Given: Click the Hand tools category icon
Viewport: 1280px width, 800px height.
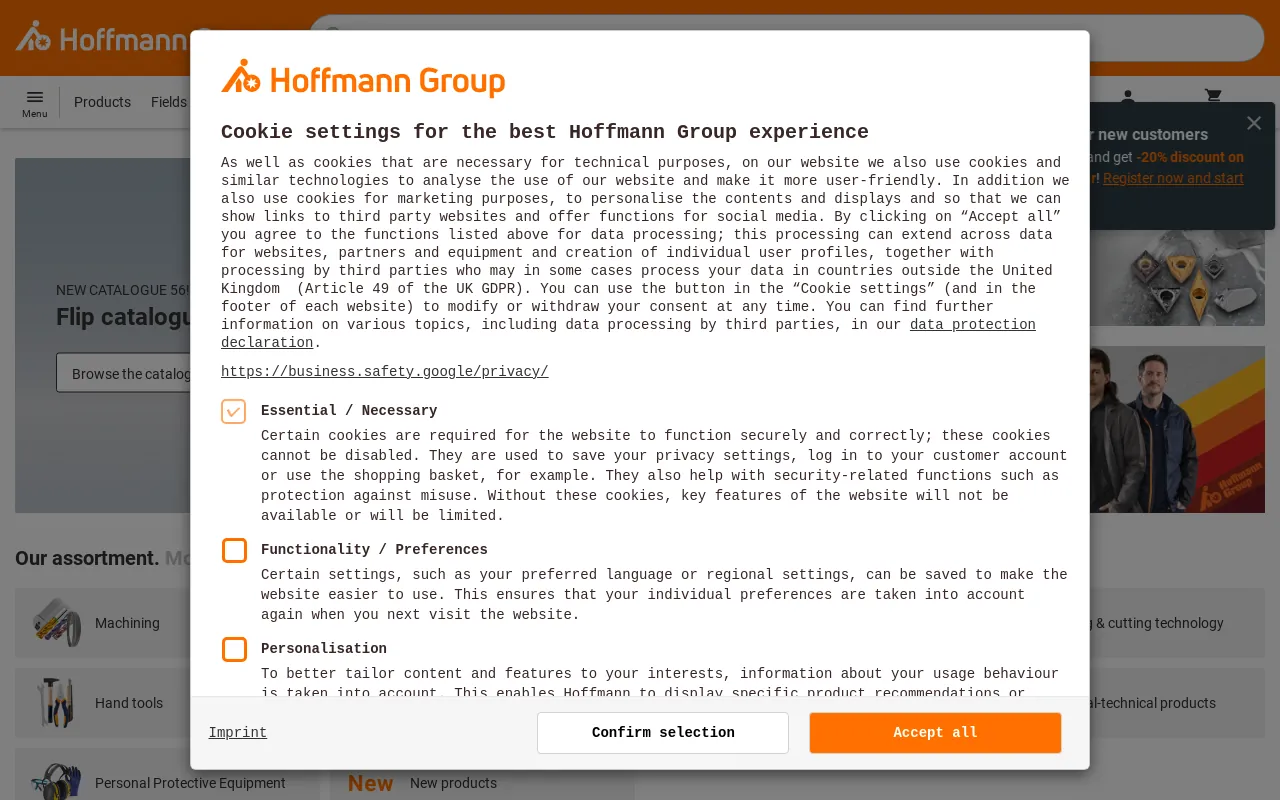Looking at the screenshot, I should tap(57, 703).
